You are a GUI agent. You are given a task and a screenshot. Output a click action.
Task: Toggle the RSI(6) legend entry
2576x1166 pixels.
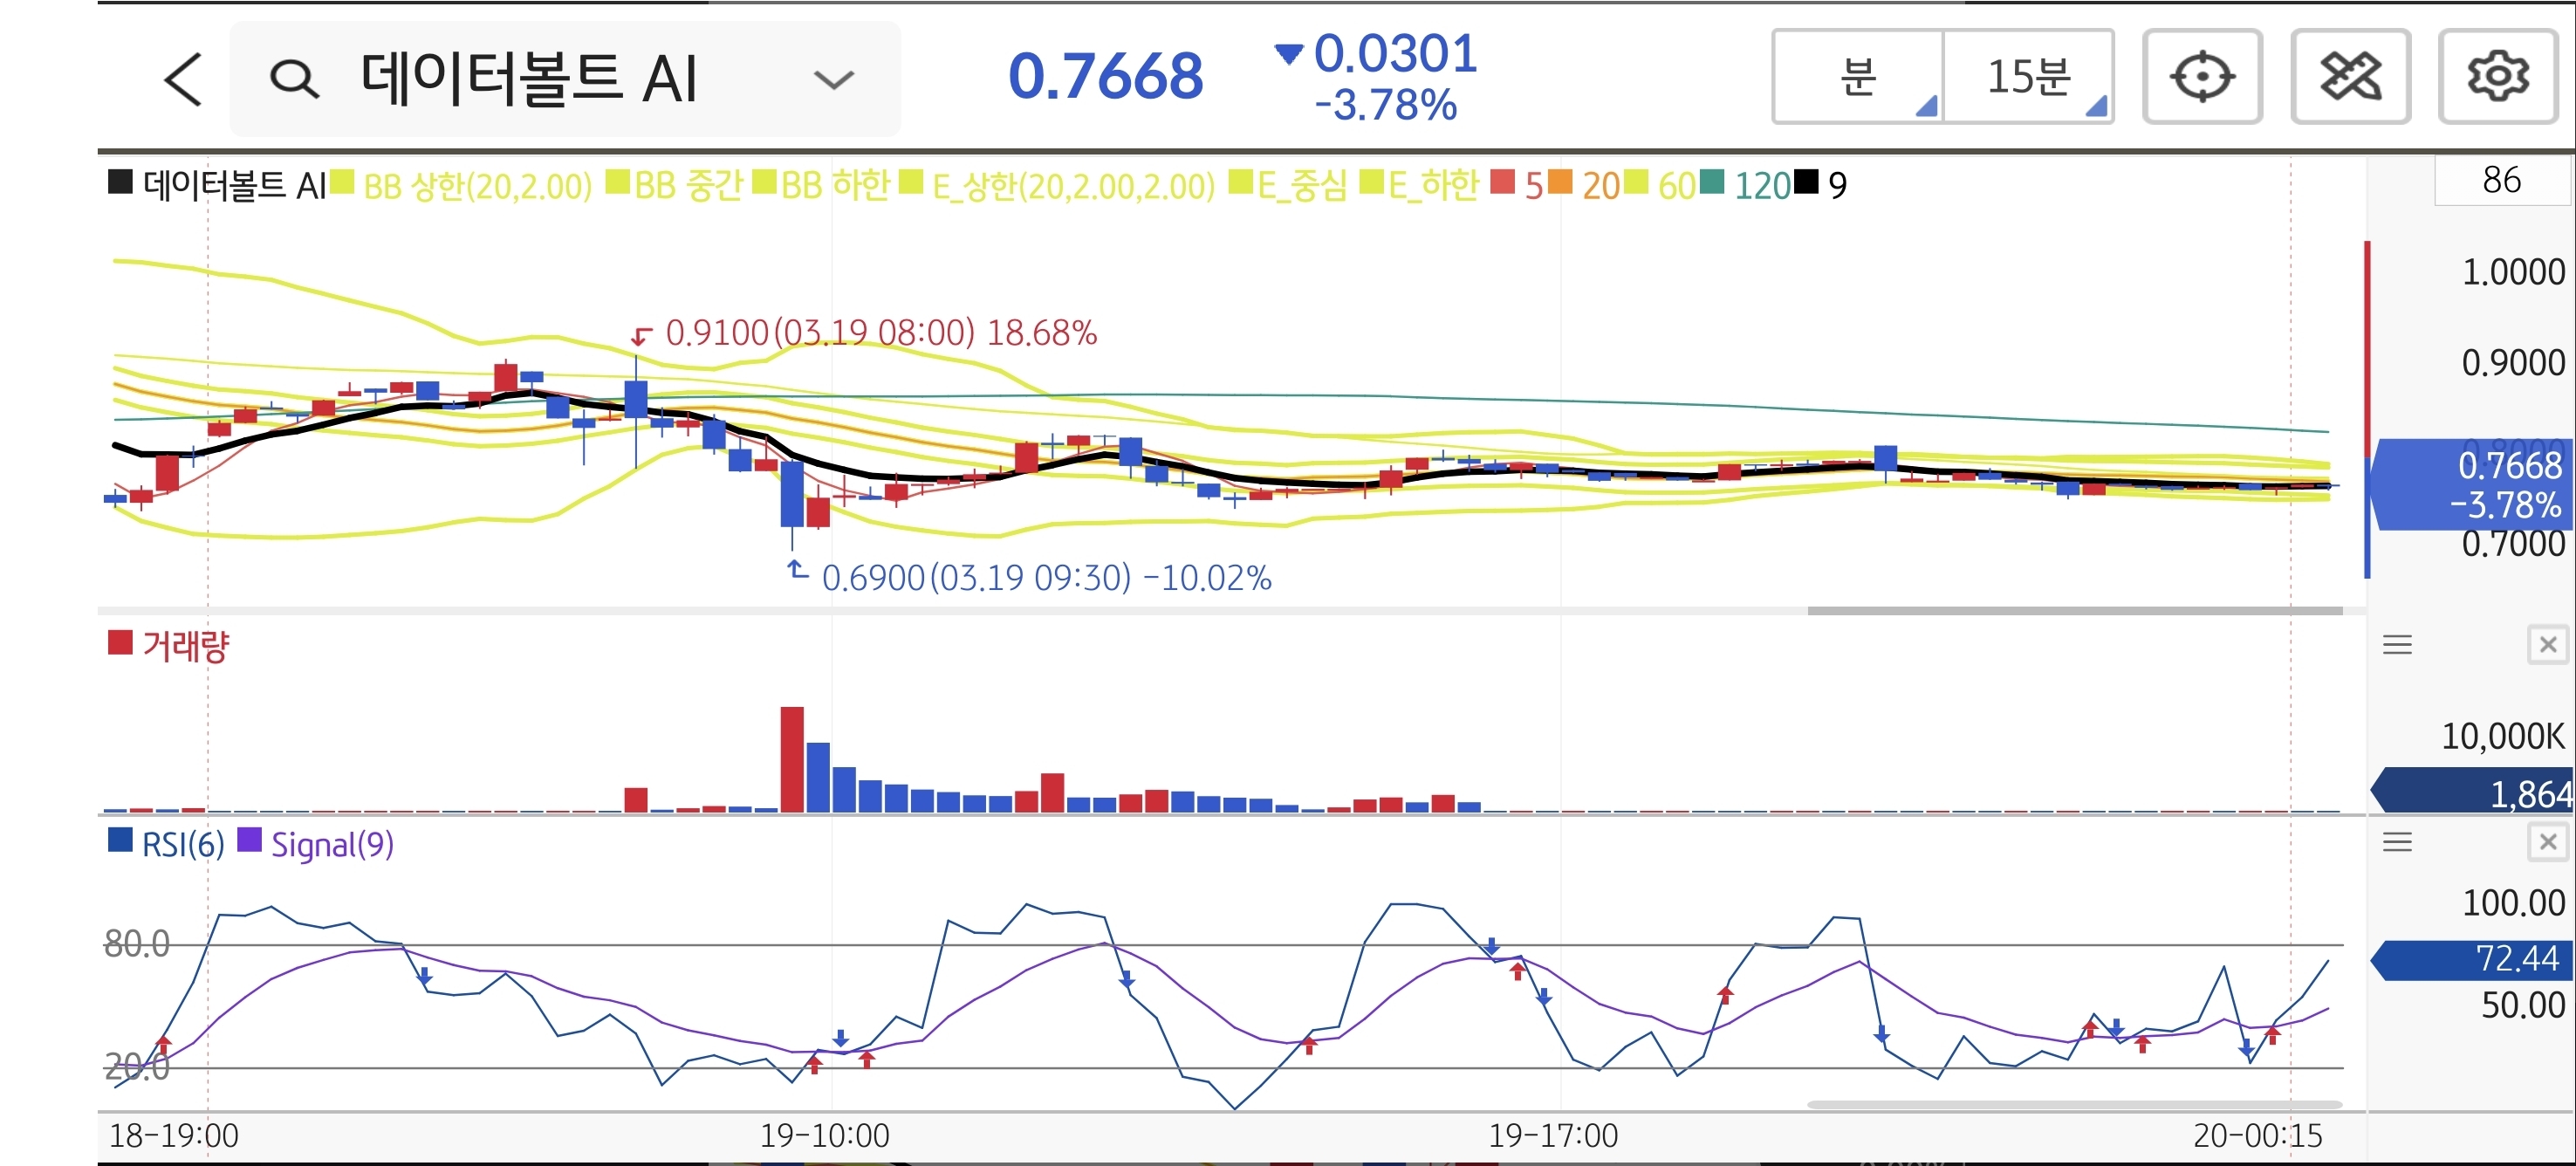coord(182,845)
